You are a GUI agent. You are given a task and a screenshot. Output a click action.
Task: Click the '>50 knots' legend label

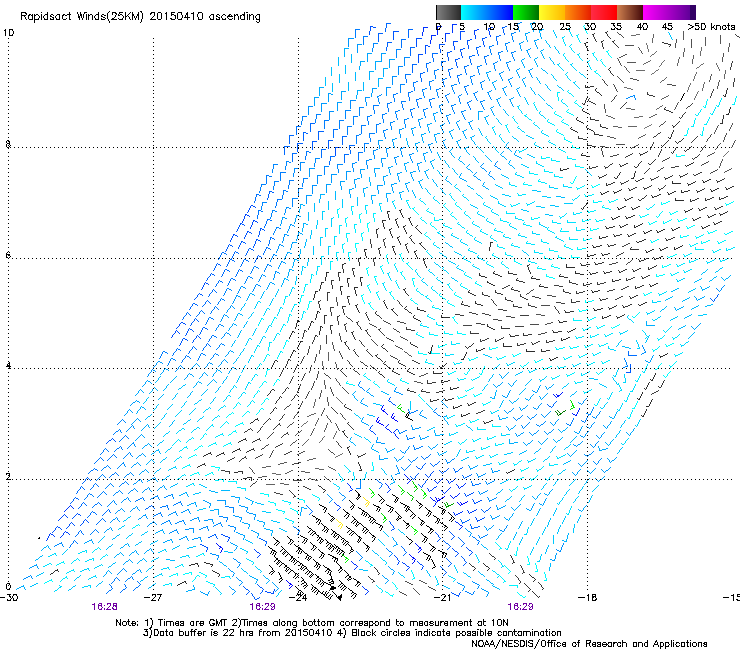coord(711,27)
